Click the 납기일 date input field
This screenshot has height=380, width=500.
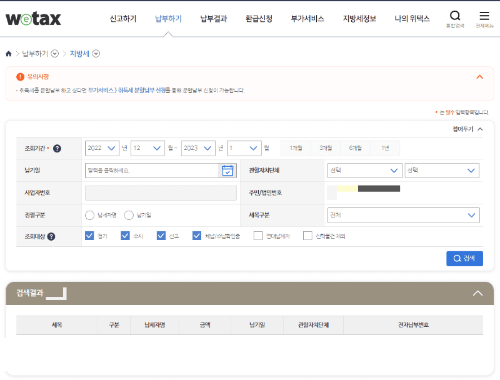tap(152, 170)
